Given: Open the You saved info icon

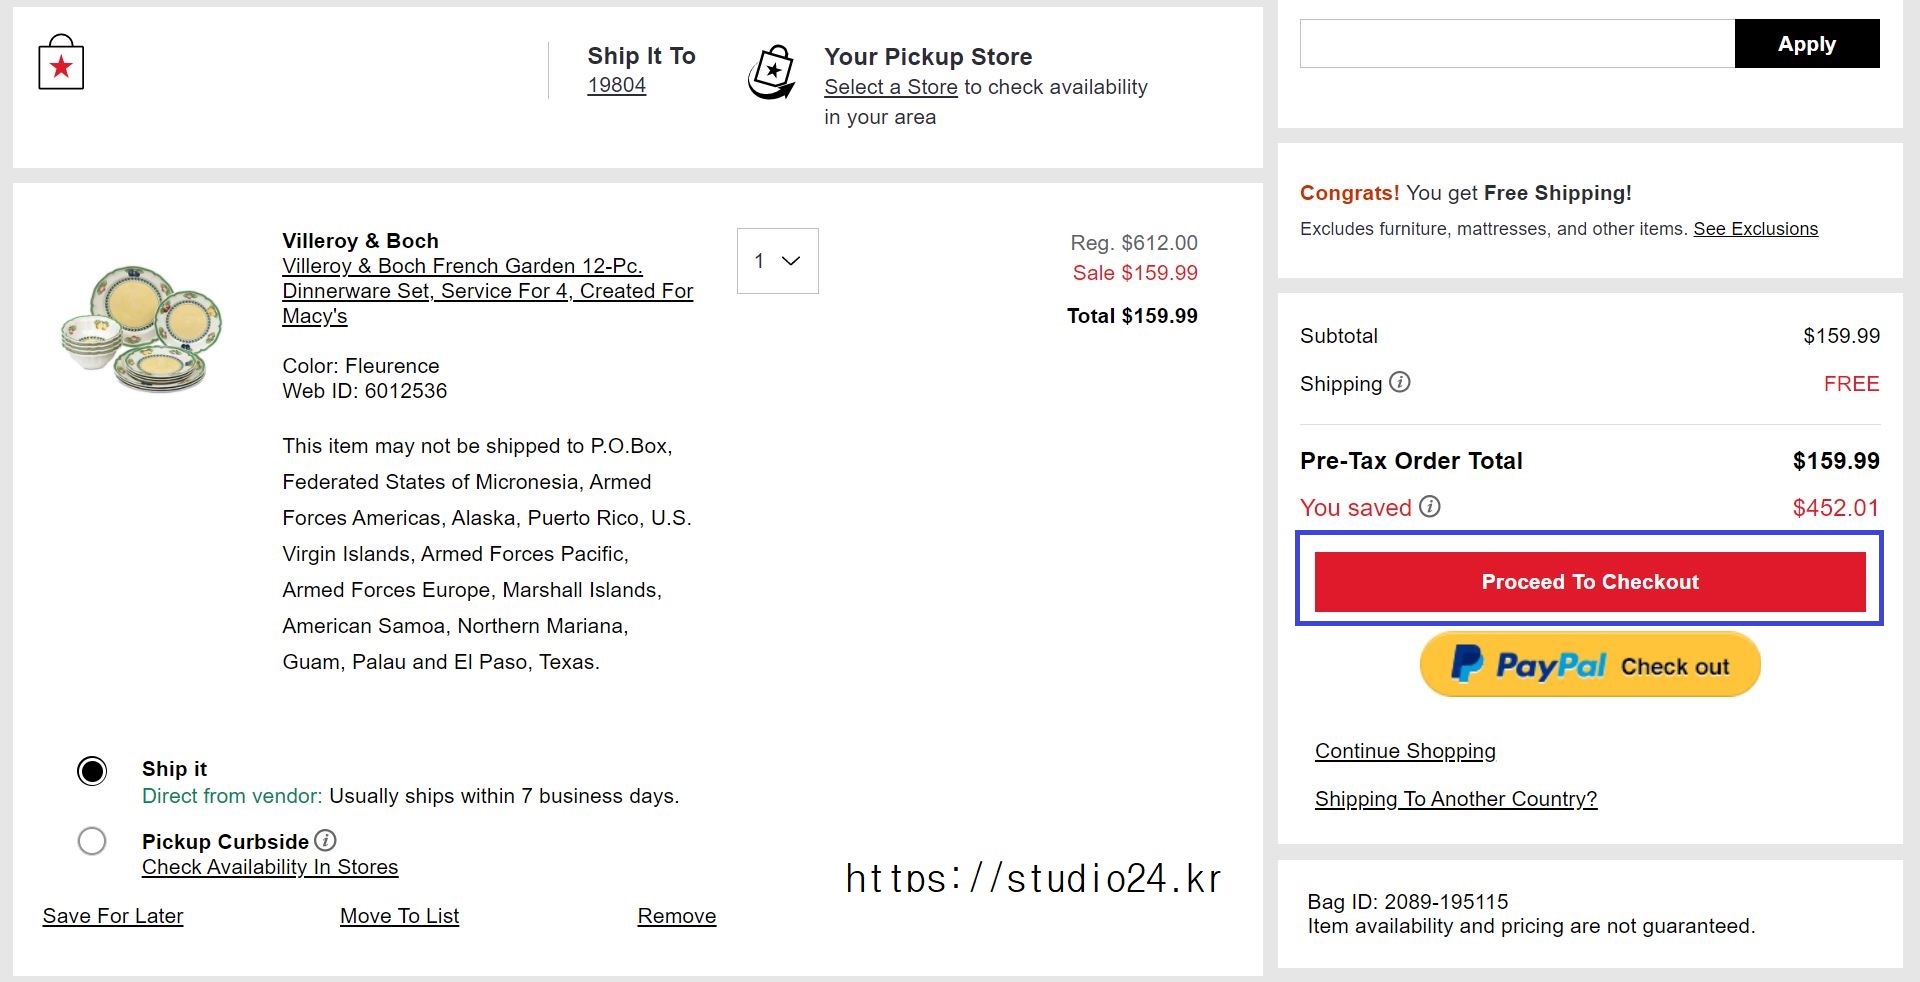Looking at the screenshot, I should pos(1430,506).
